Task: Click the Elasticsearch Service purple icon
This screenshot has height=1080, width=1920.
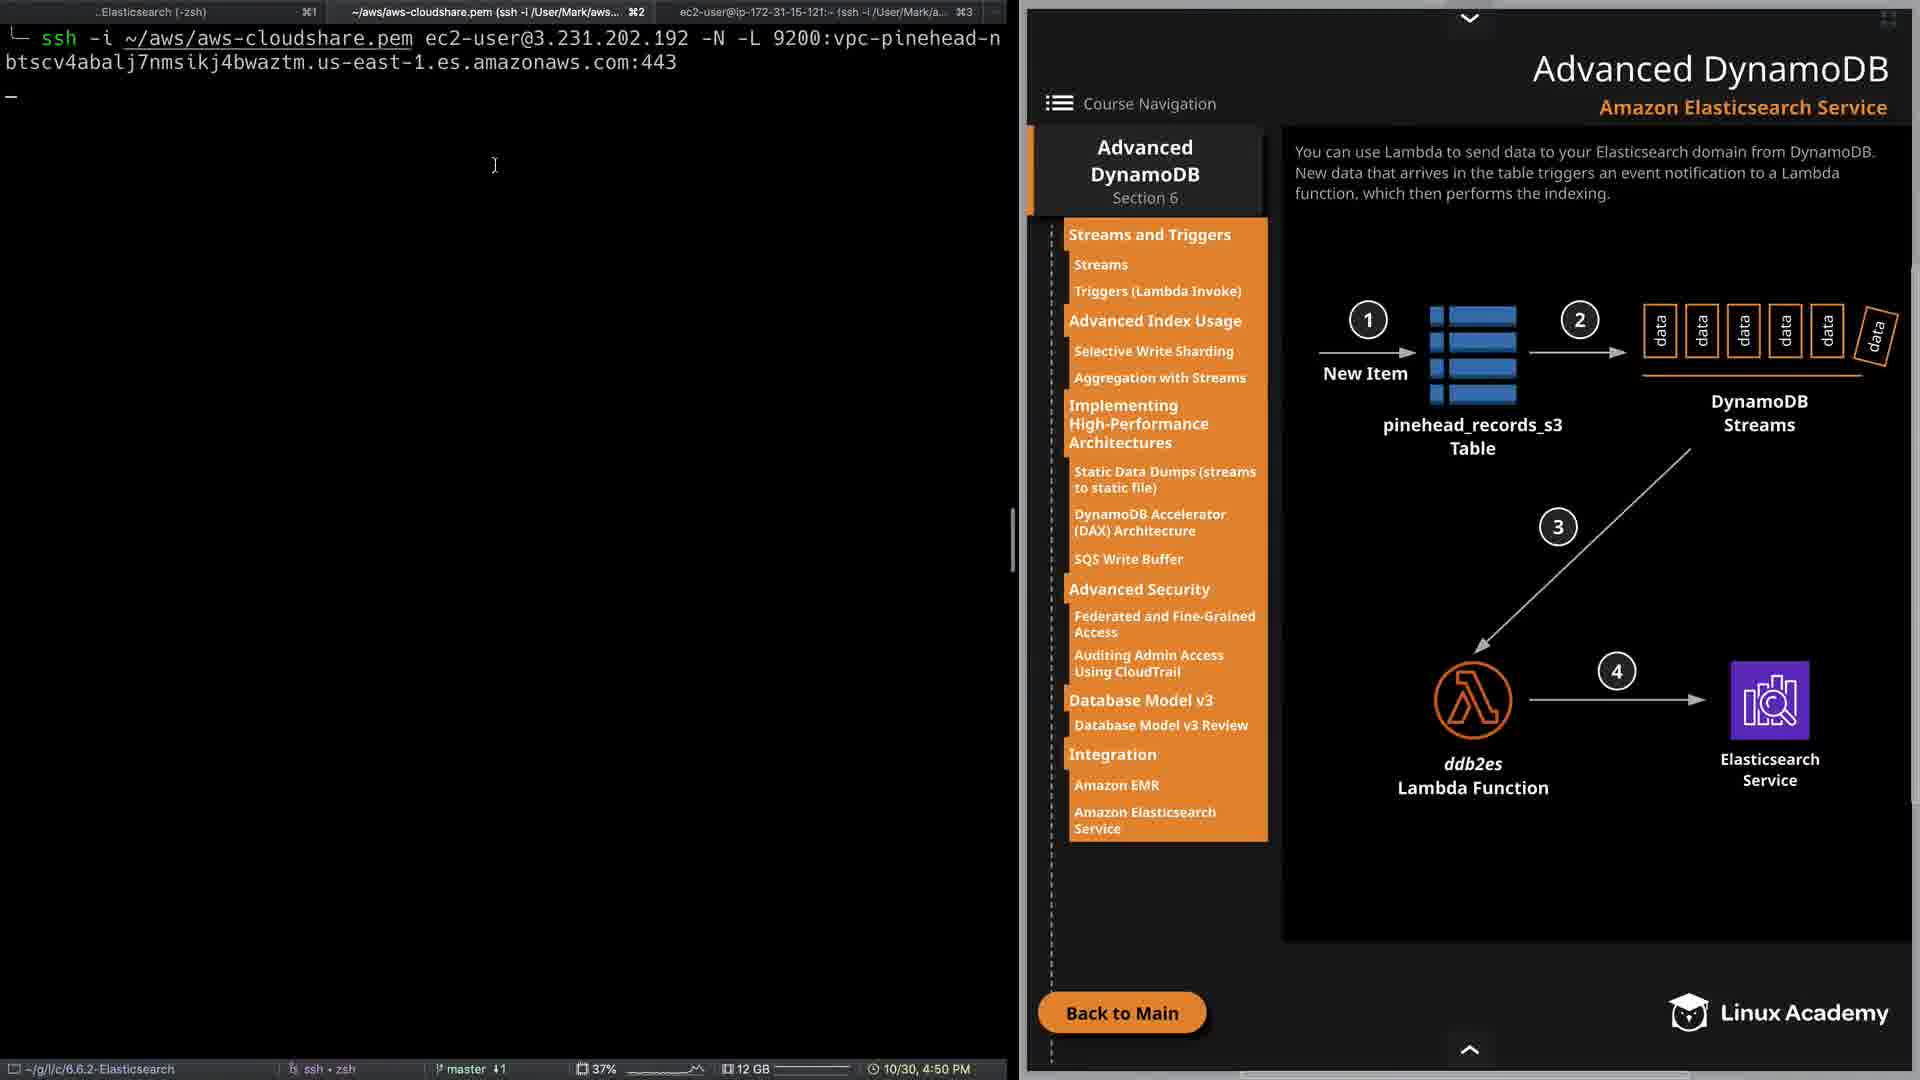Action: click(1769, 700)
